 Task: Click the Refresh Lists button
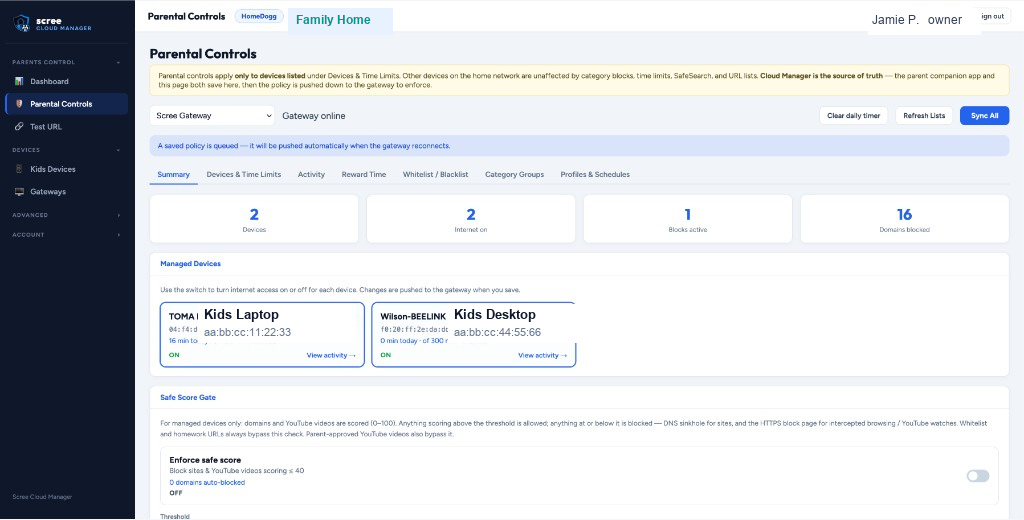pyautogui.click(x=923, y=116)
